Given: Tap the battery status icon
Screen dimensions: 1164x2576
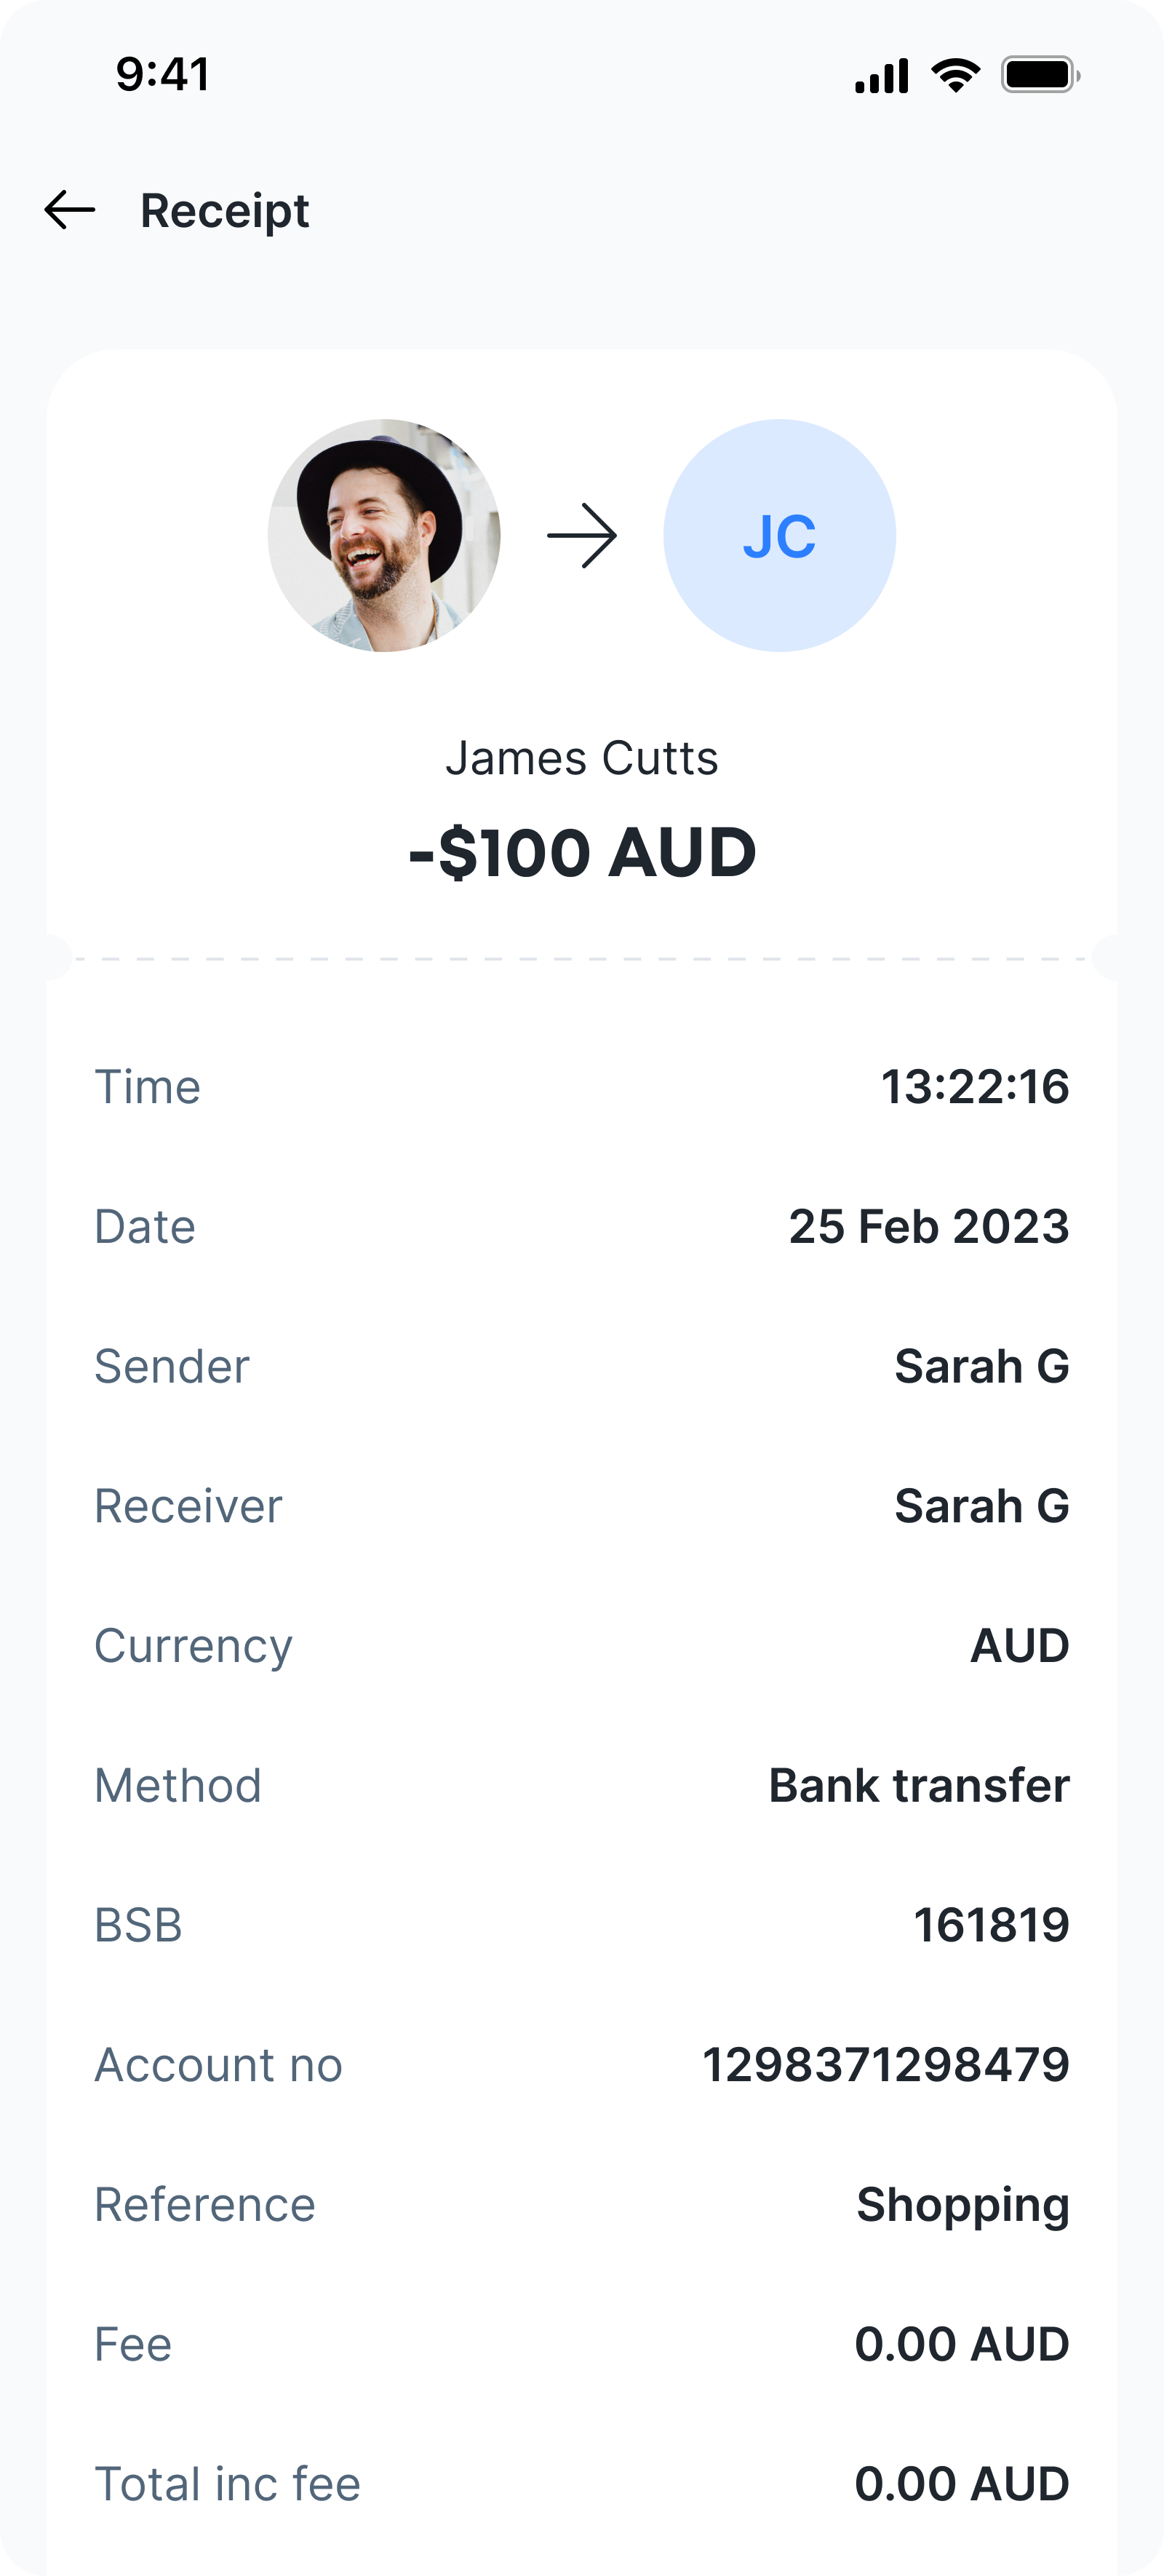Looking at the screenshot, I should coord(1040,75).
